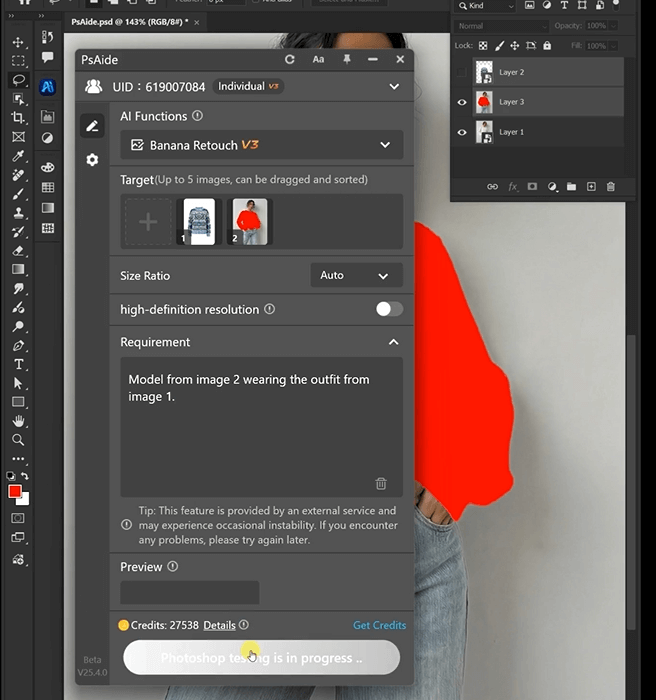
Task: Open the Size Ratio Auto dropdown
Action: click(x=356, y=275)
